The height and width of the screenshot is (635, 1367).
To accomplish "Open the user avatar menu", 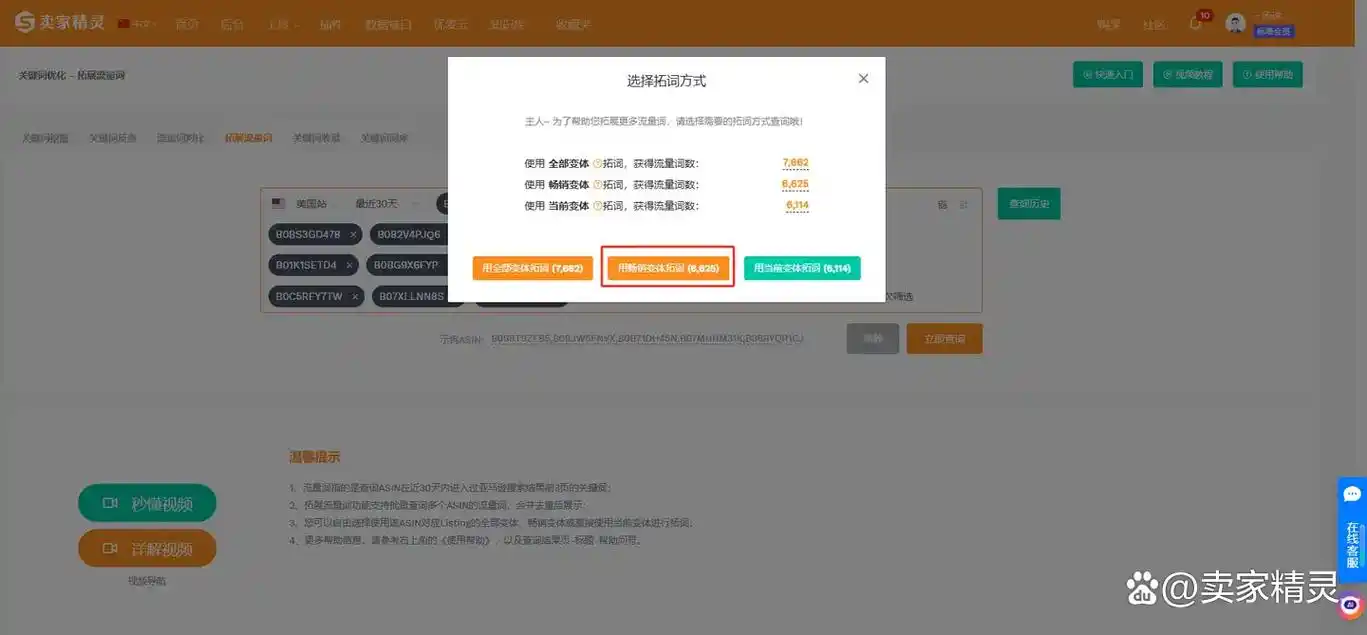I will tap(1235, 22).
